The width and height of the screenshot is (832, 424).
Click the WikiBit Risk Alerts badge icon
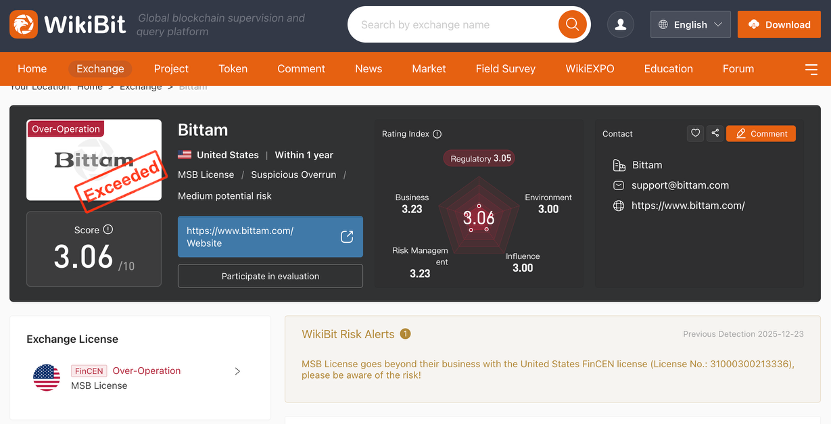405,334
